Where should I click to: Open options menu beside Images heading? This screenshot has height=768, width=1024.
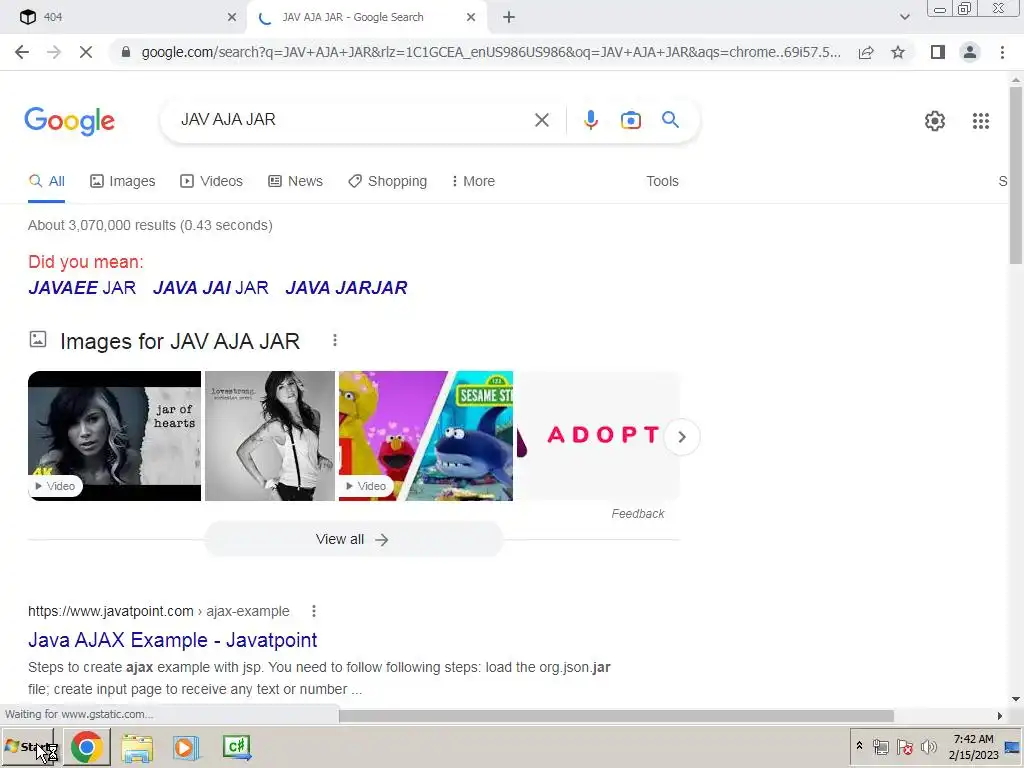pos(334,340)
